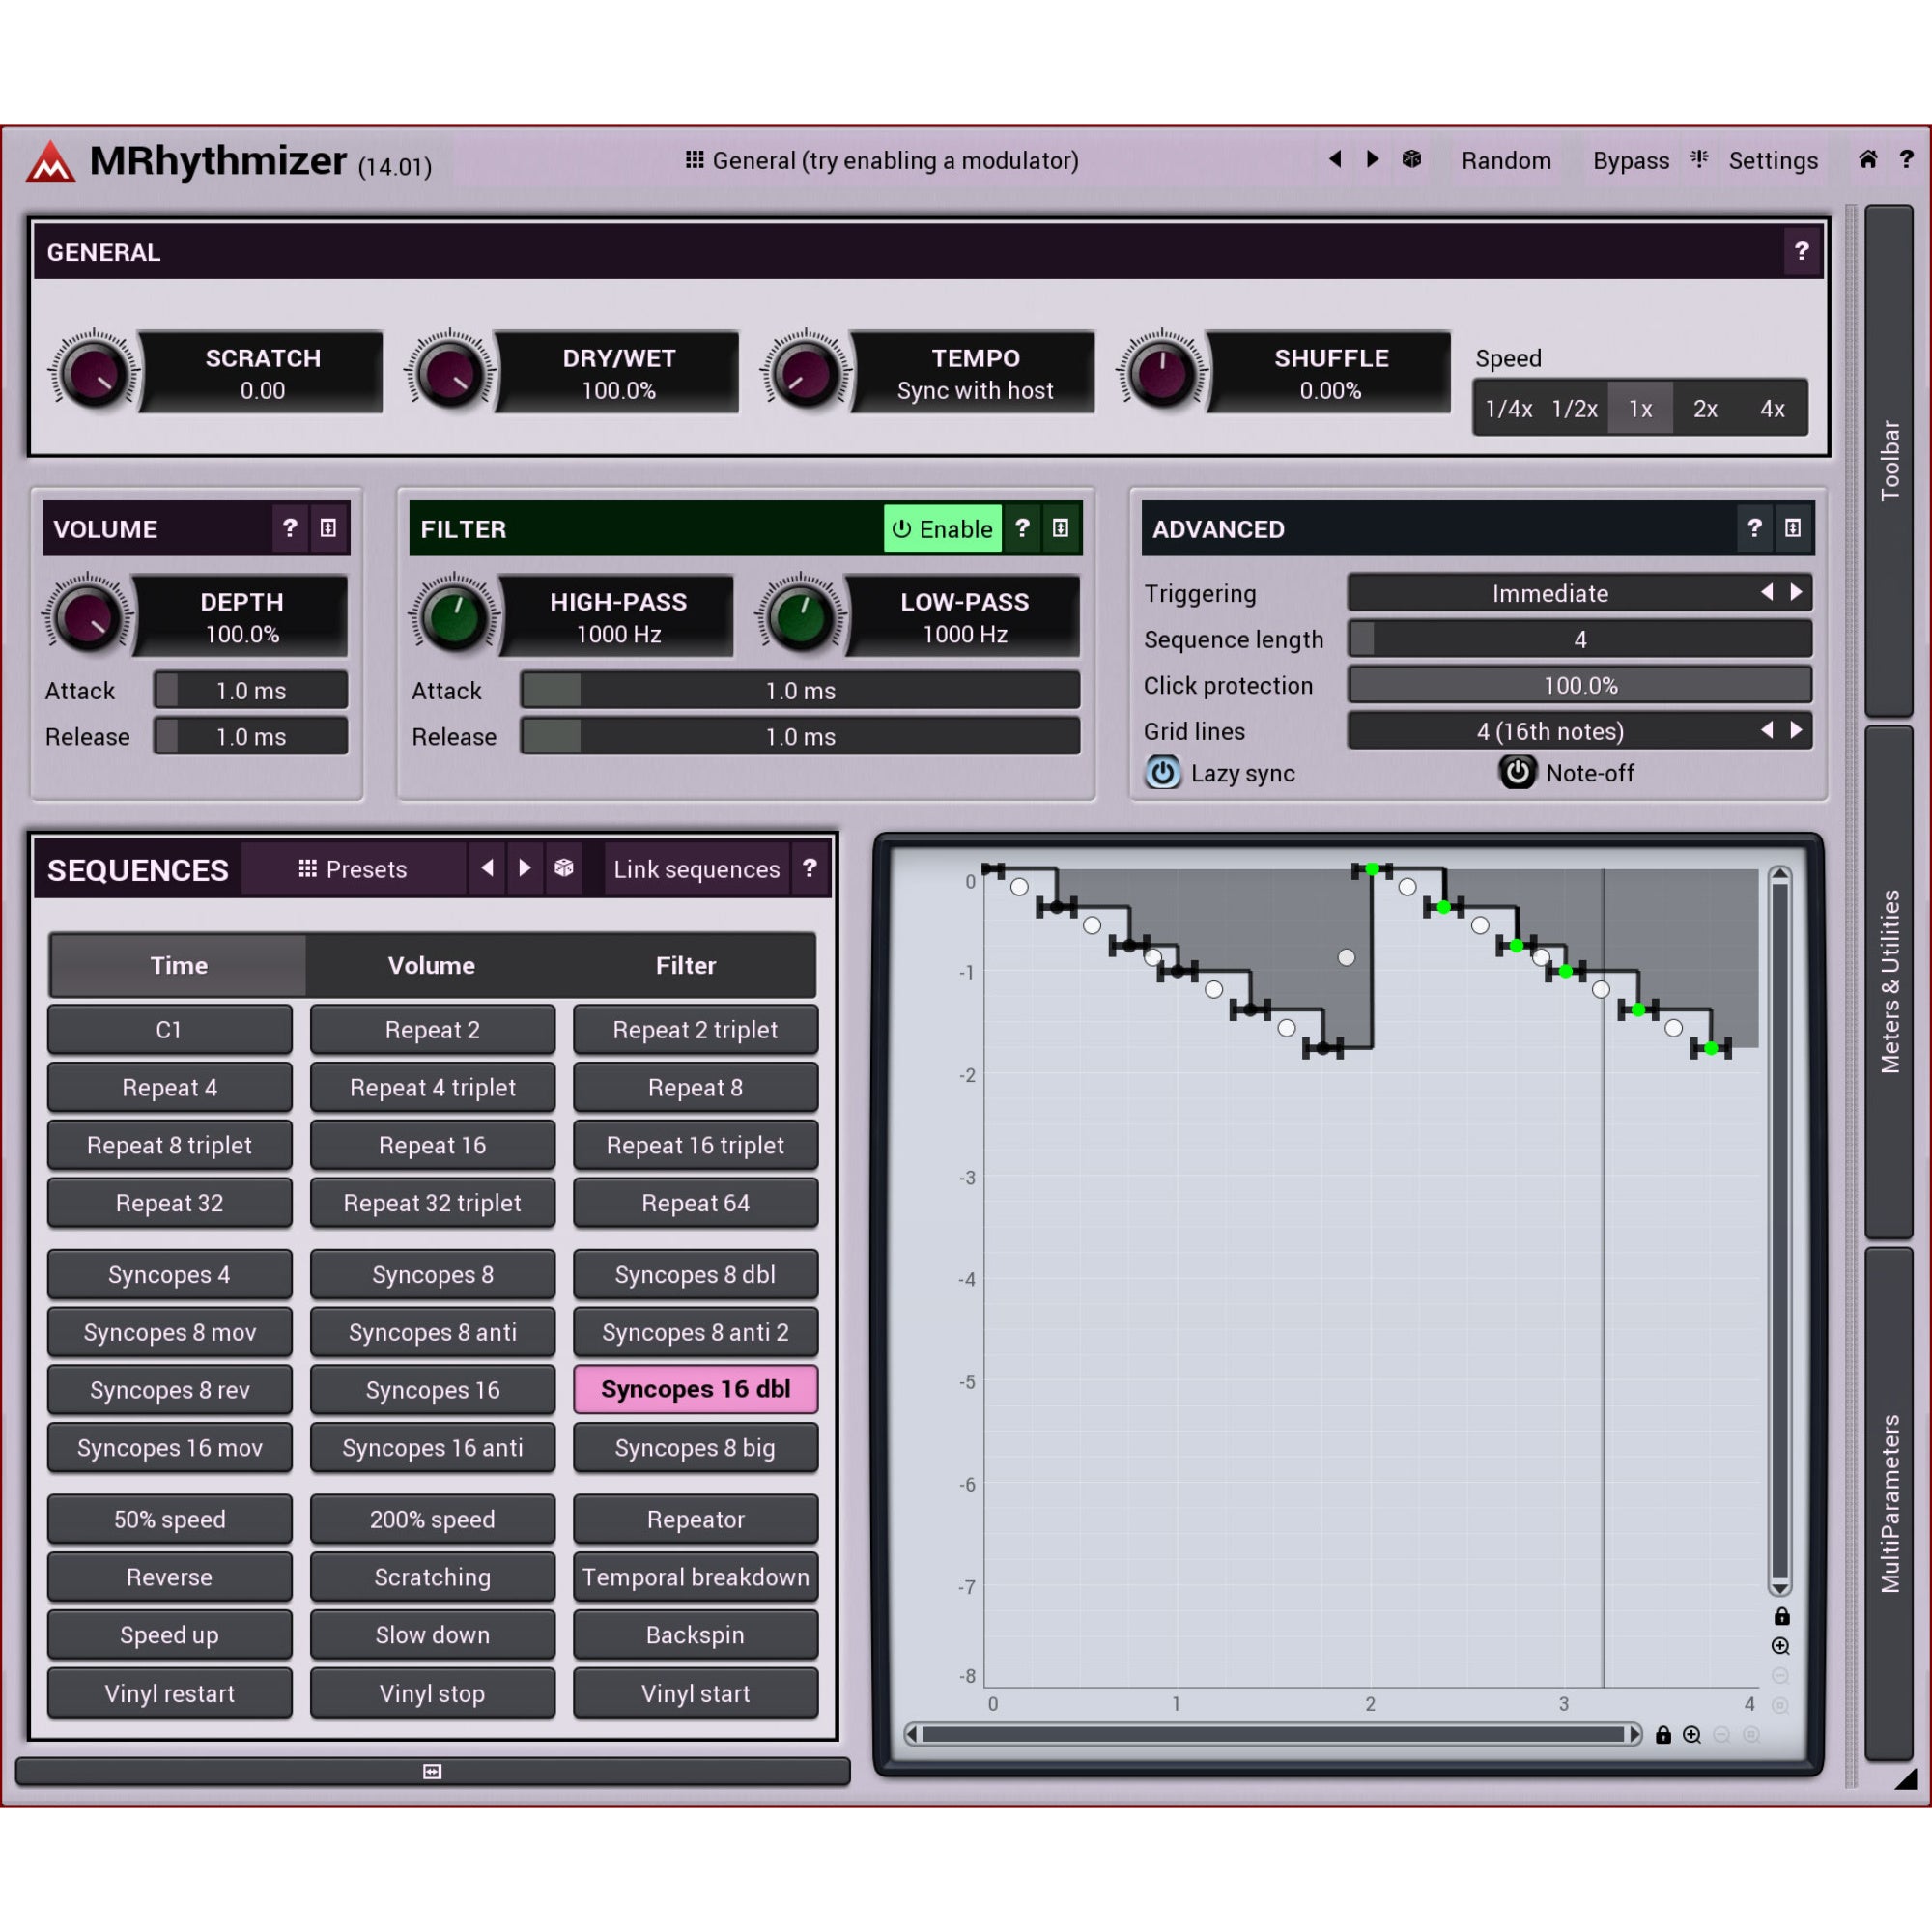The width and height of the screenshot is (1932, 1932).
Task: Open the Sequences Presets list
Action: [353, 868]
